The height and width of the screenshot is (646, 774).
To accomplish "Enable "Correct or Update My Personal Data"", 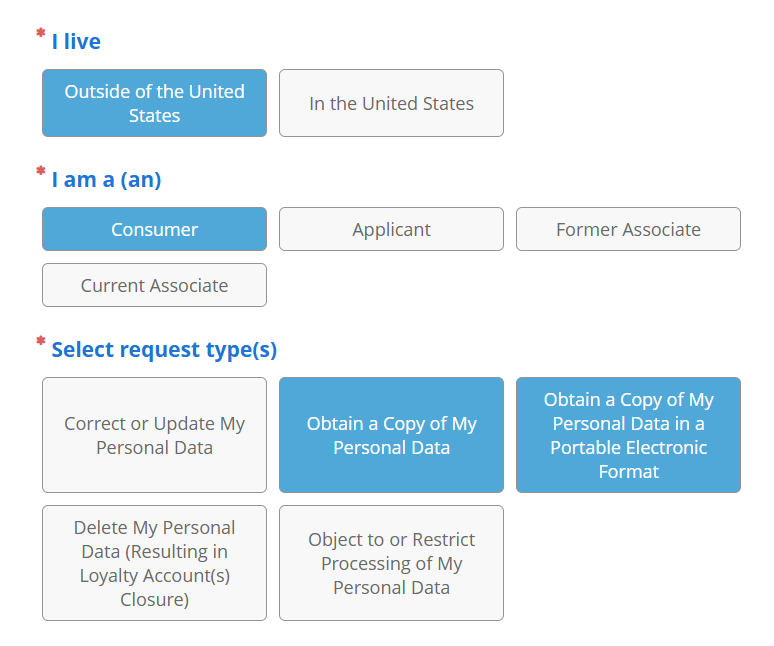I will [154, 435].
